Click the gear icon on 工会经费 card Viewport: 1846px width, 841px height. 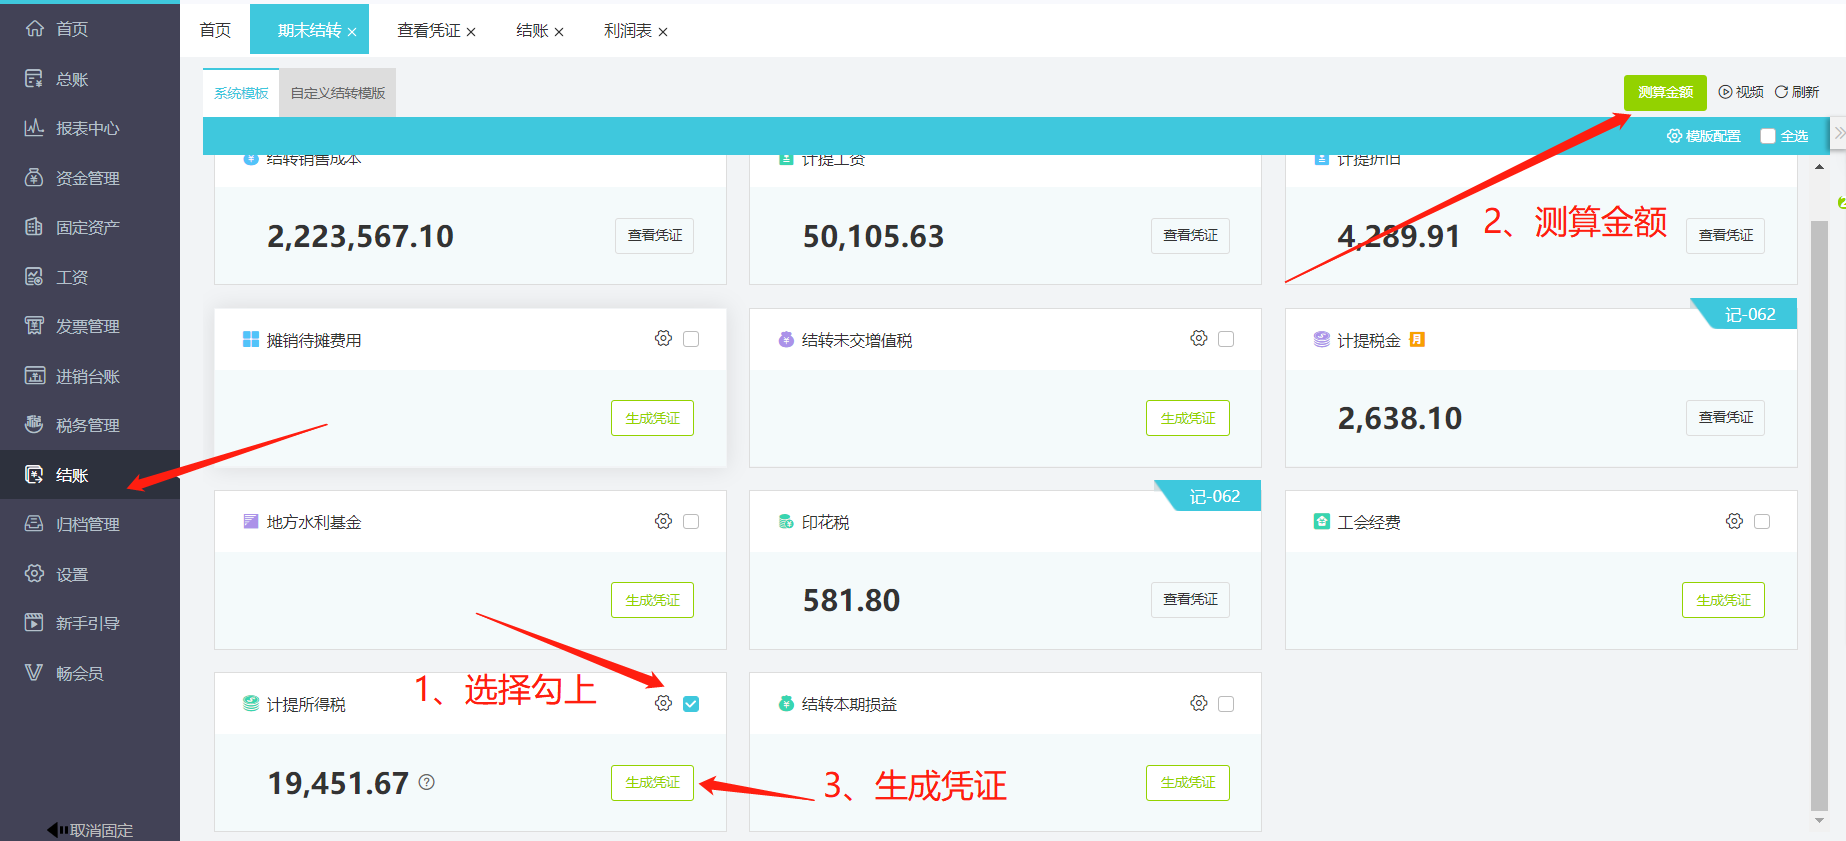[1734, 521]
